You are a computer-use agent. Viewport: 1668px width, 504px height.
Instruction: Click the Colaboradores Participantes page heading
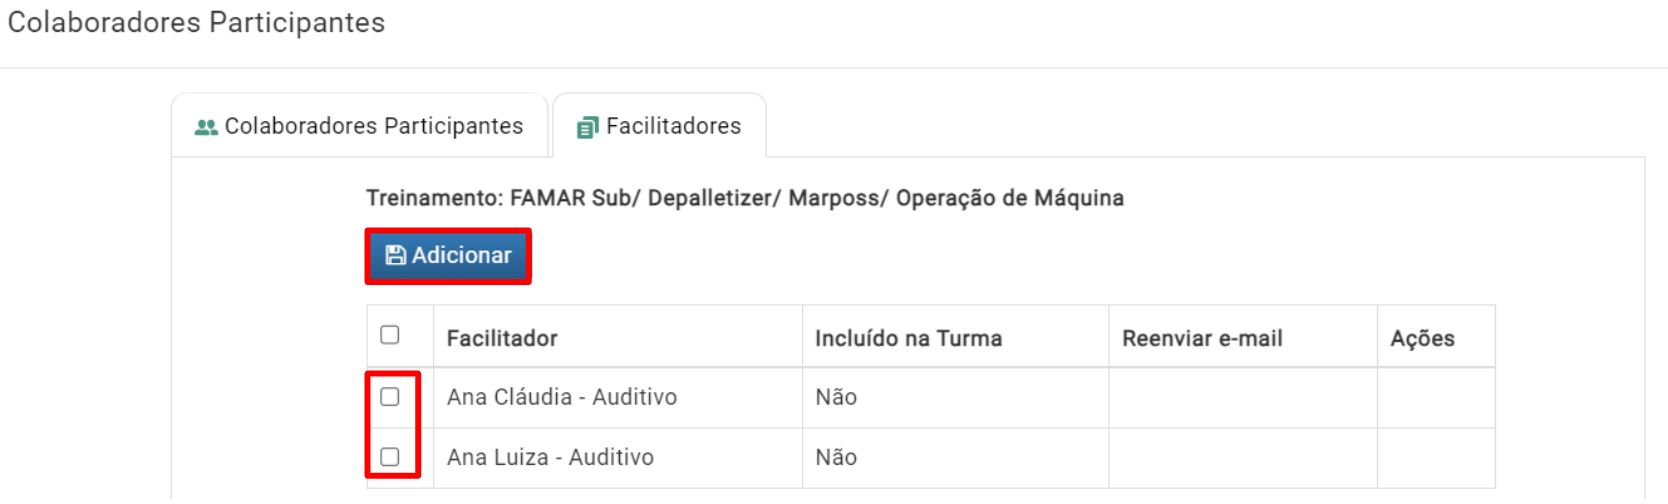196,22
